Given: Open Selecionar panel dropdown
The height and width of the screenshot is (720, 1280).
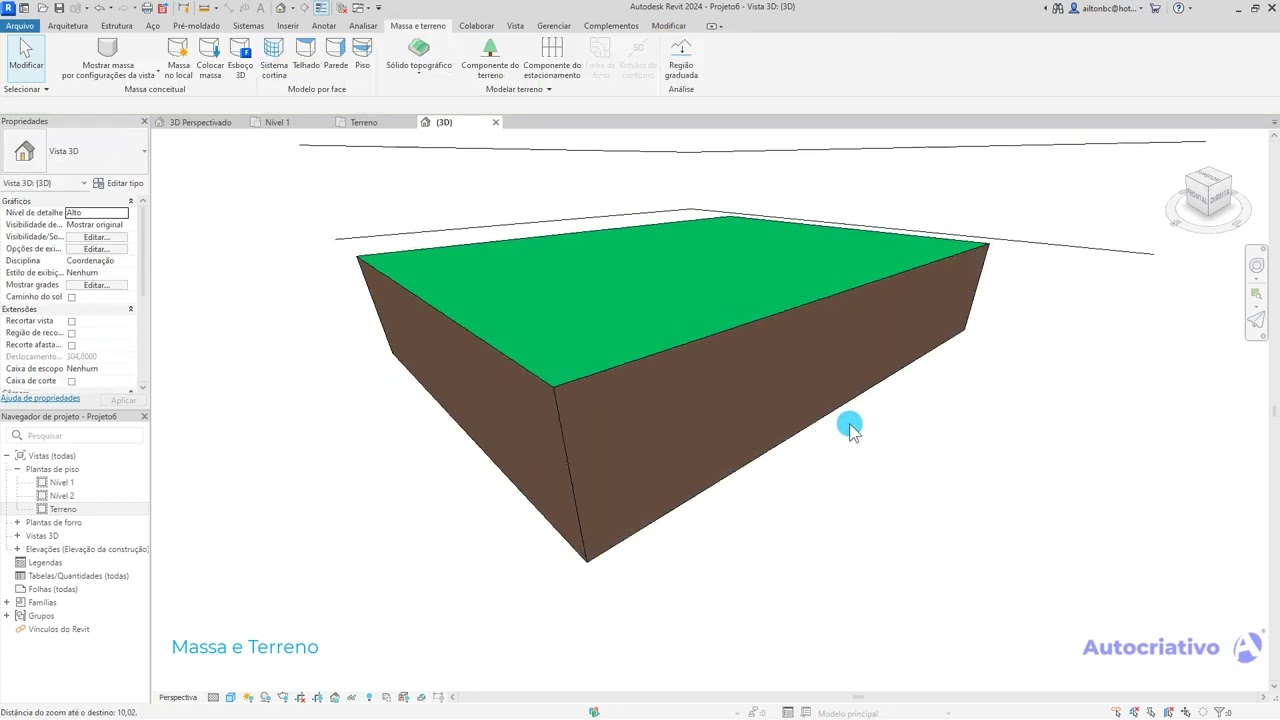Looking at the screenshot, I should point(26,89).
